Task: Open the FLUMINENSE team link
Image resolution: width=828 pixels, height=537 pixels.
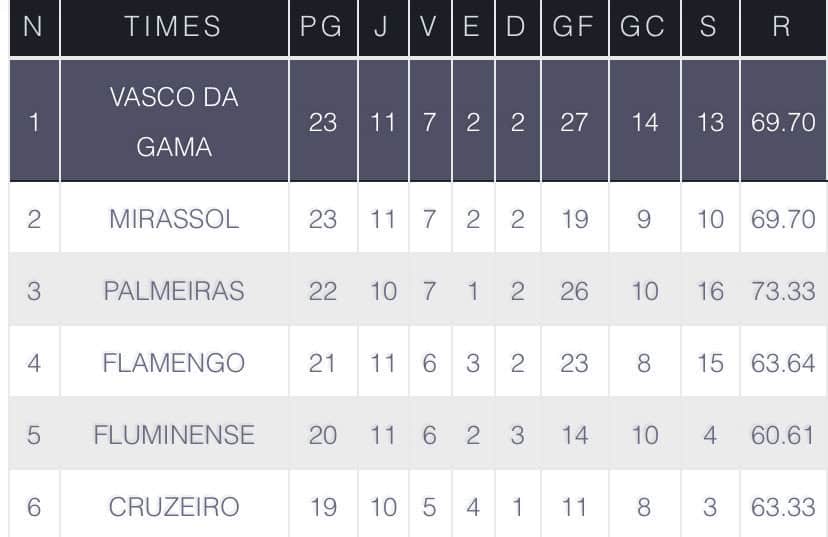Action: coord(174,435)
